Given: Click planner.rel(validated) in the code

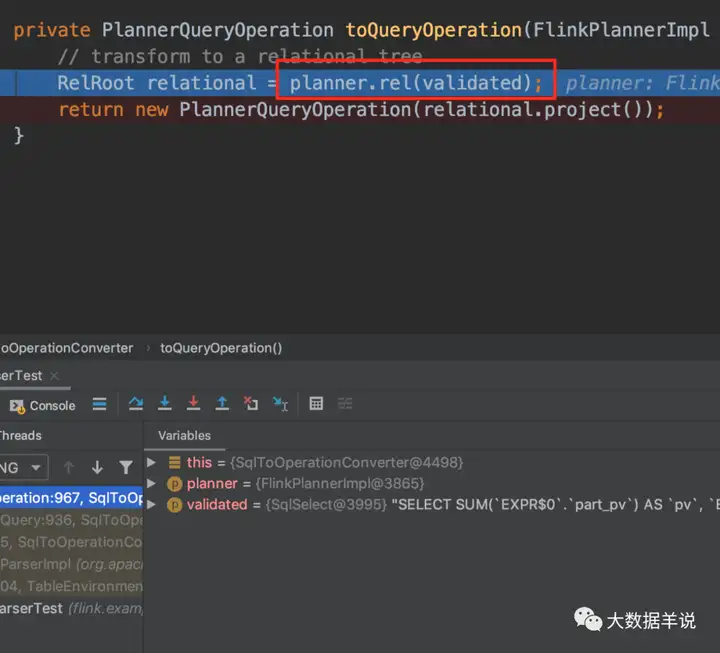Looking at the screenshot, I should pyautogui.click(x=411, y=83).
